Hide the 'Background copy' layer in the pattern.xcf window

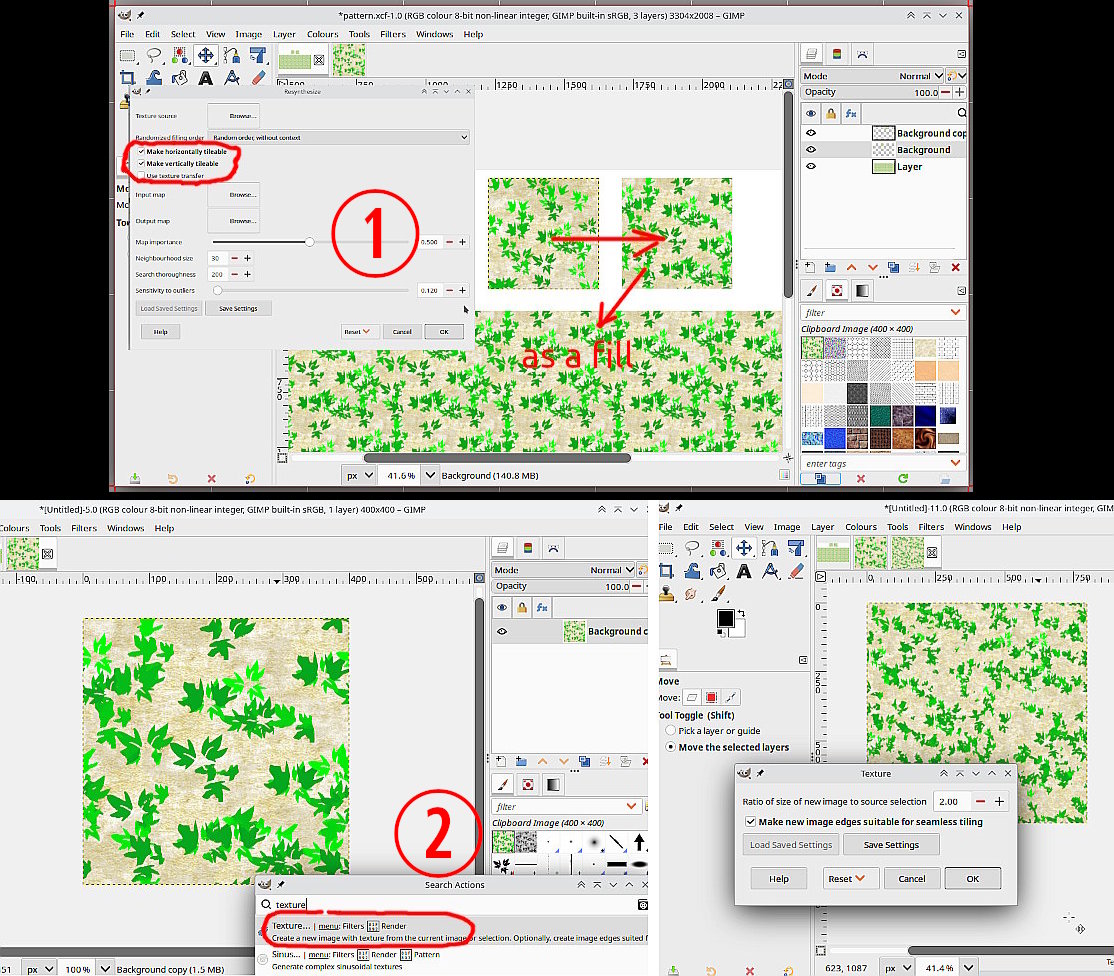click(x=811, y=133)
